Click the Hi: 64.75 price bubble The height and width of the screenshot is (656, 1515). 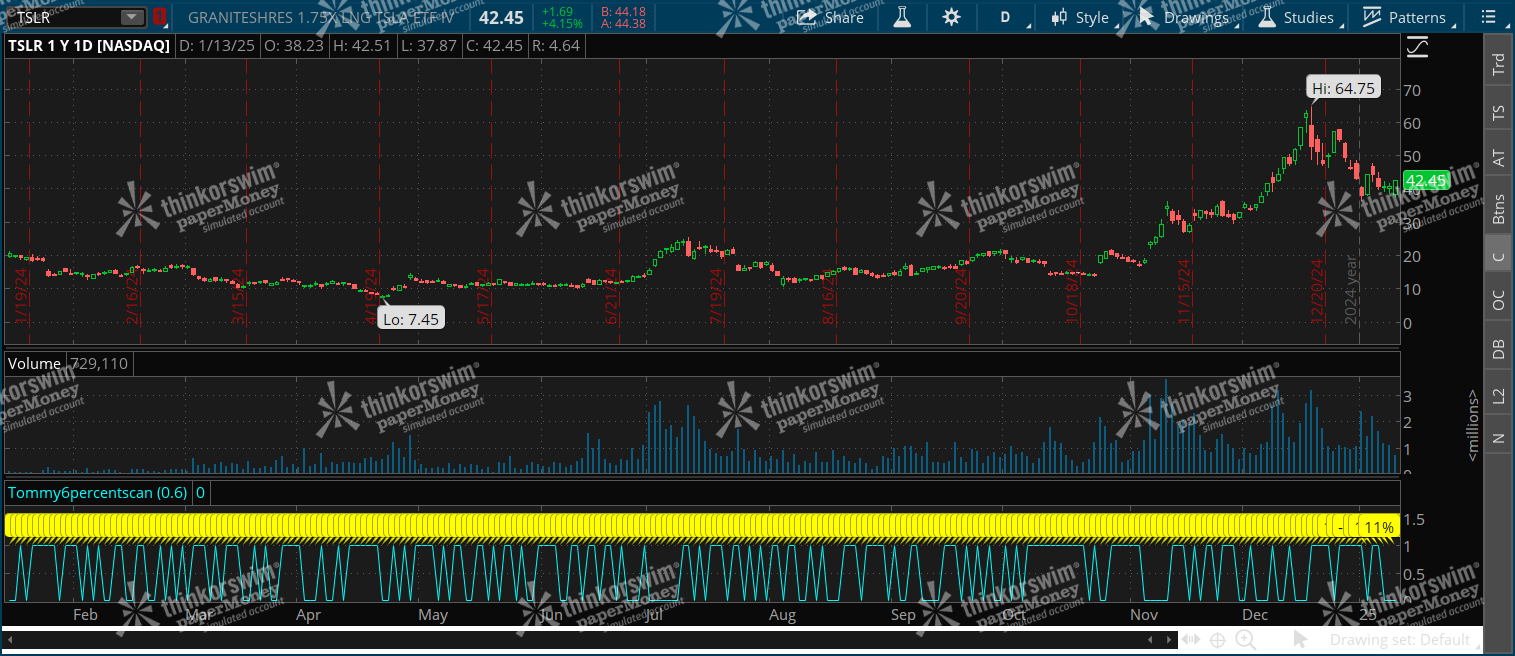(x=1343, y=88)
